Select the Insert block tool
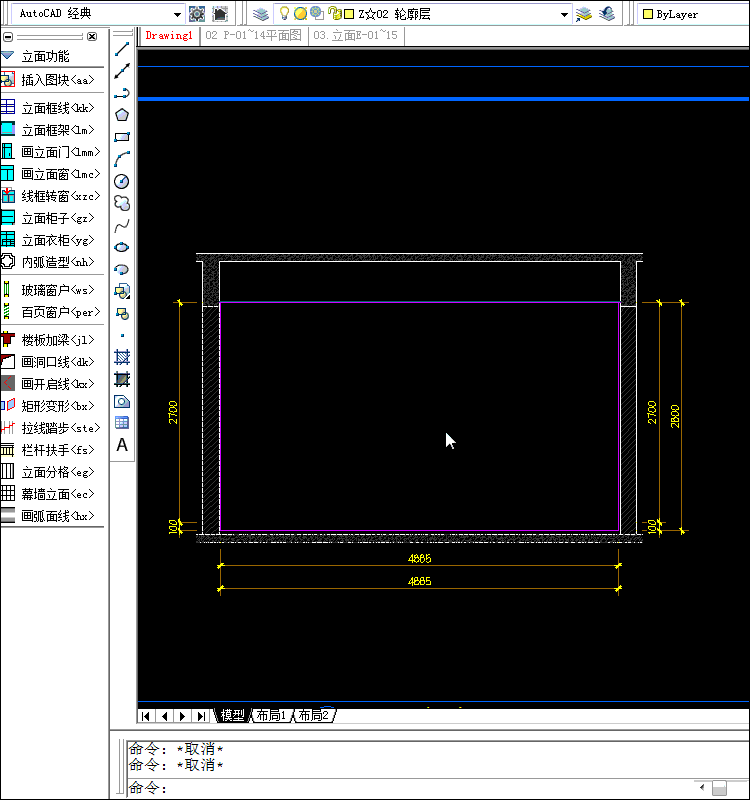The height and width of the screenshot is (800, 750). click(122, 291)
